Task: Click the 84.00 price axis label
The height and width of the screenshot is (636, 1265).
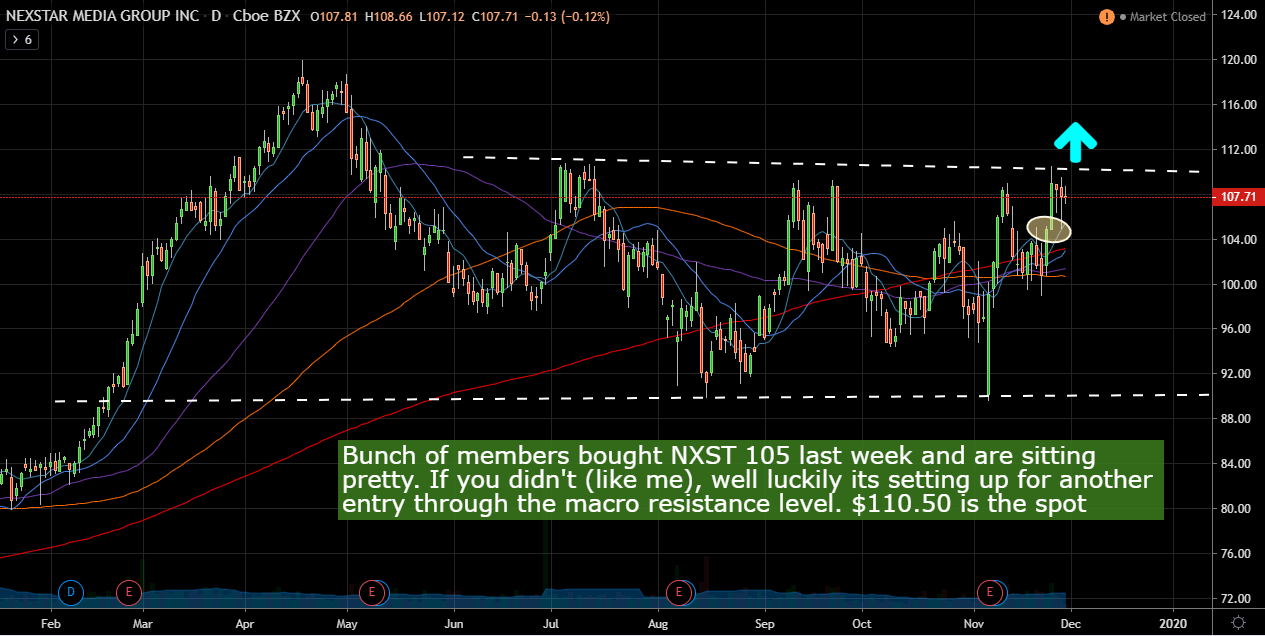Action: tap(1236, 464)
